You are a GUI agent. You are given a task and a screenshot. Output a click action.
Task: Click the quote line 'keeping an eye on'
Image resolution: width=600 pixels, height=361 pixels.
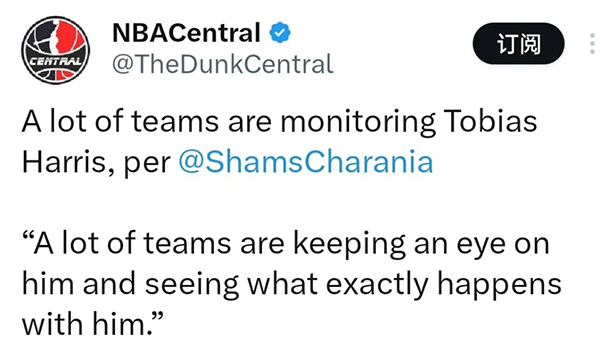tap(421, 244)
